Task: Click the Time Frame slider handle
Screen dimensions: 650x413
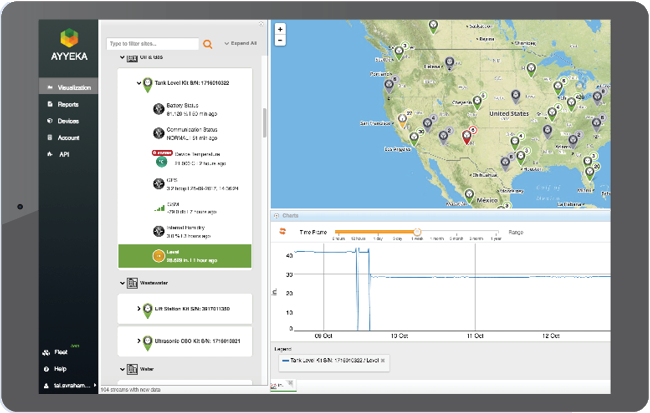Action: 417,232
